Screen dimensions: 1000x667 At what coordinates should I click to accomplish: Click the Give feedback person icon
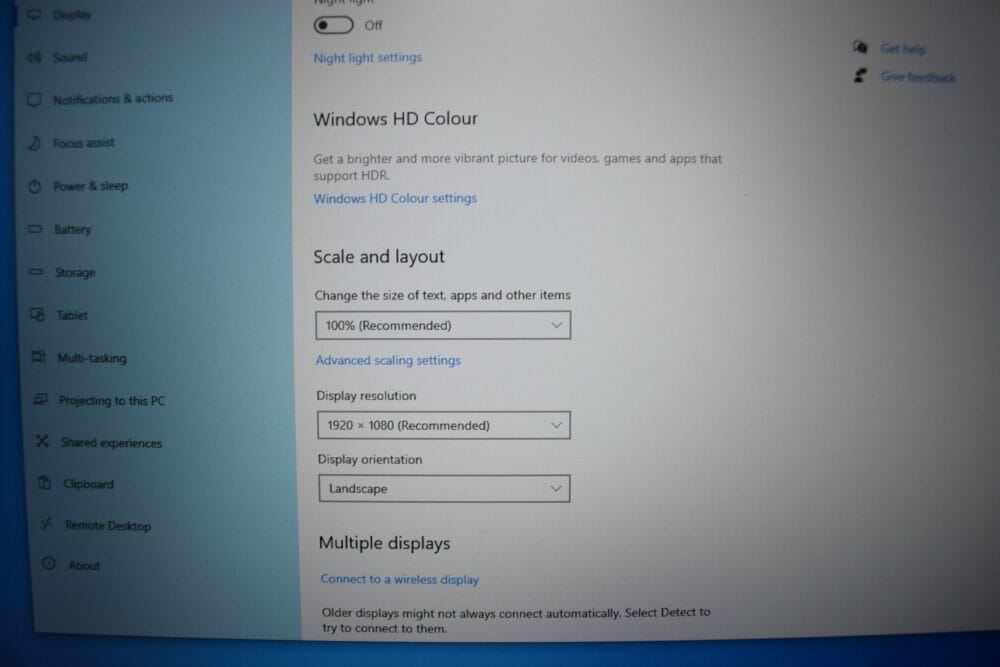860,76
